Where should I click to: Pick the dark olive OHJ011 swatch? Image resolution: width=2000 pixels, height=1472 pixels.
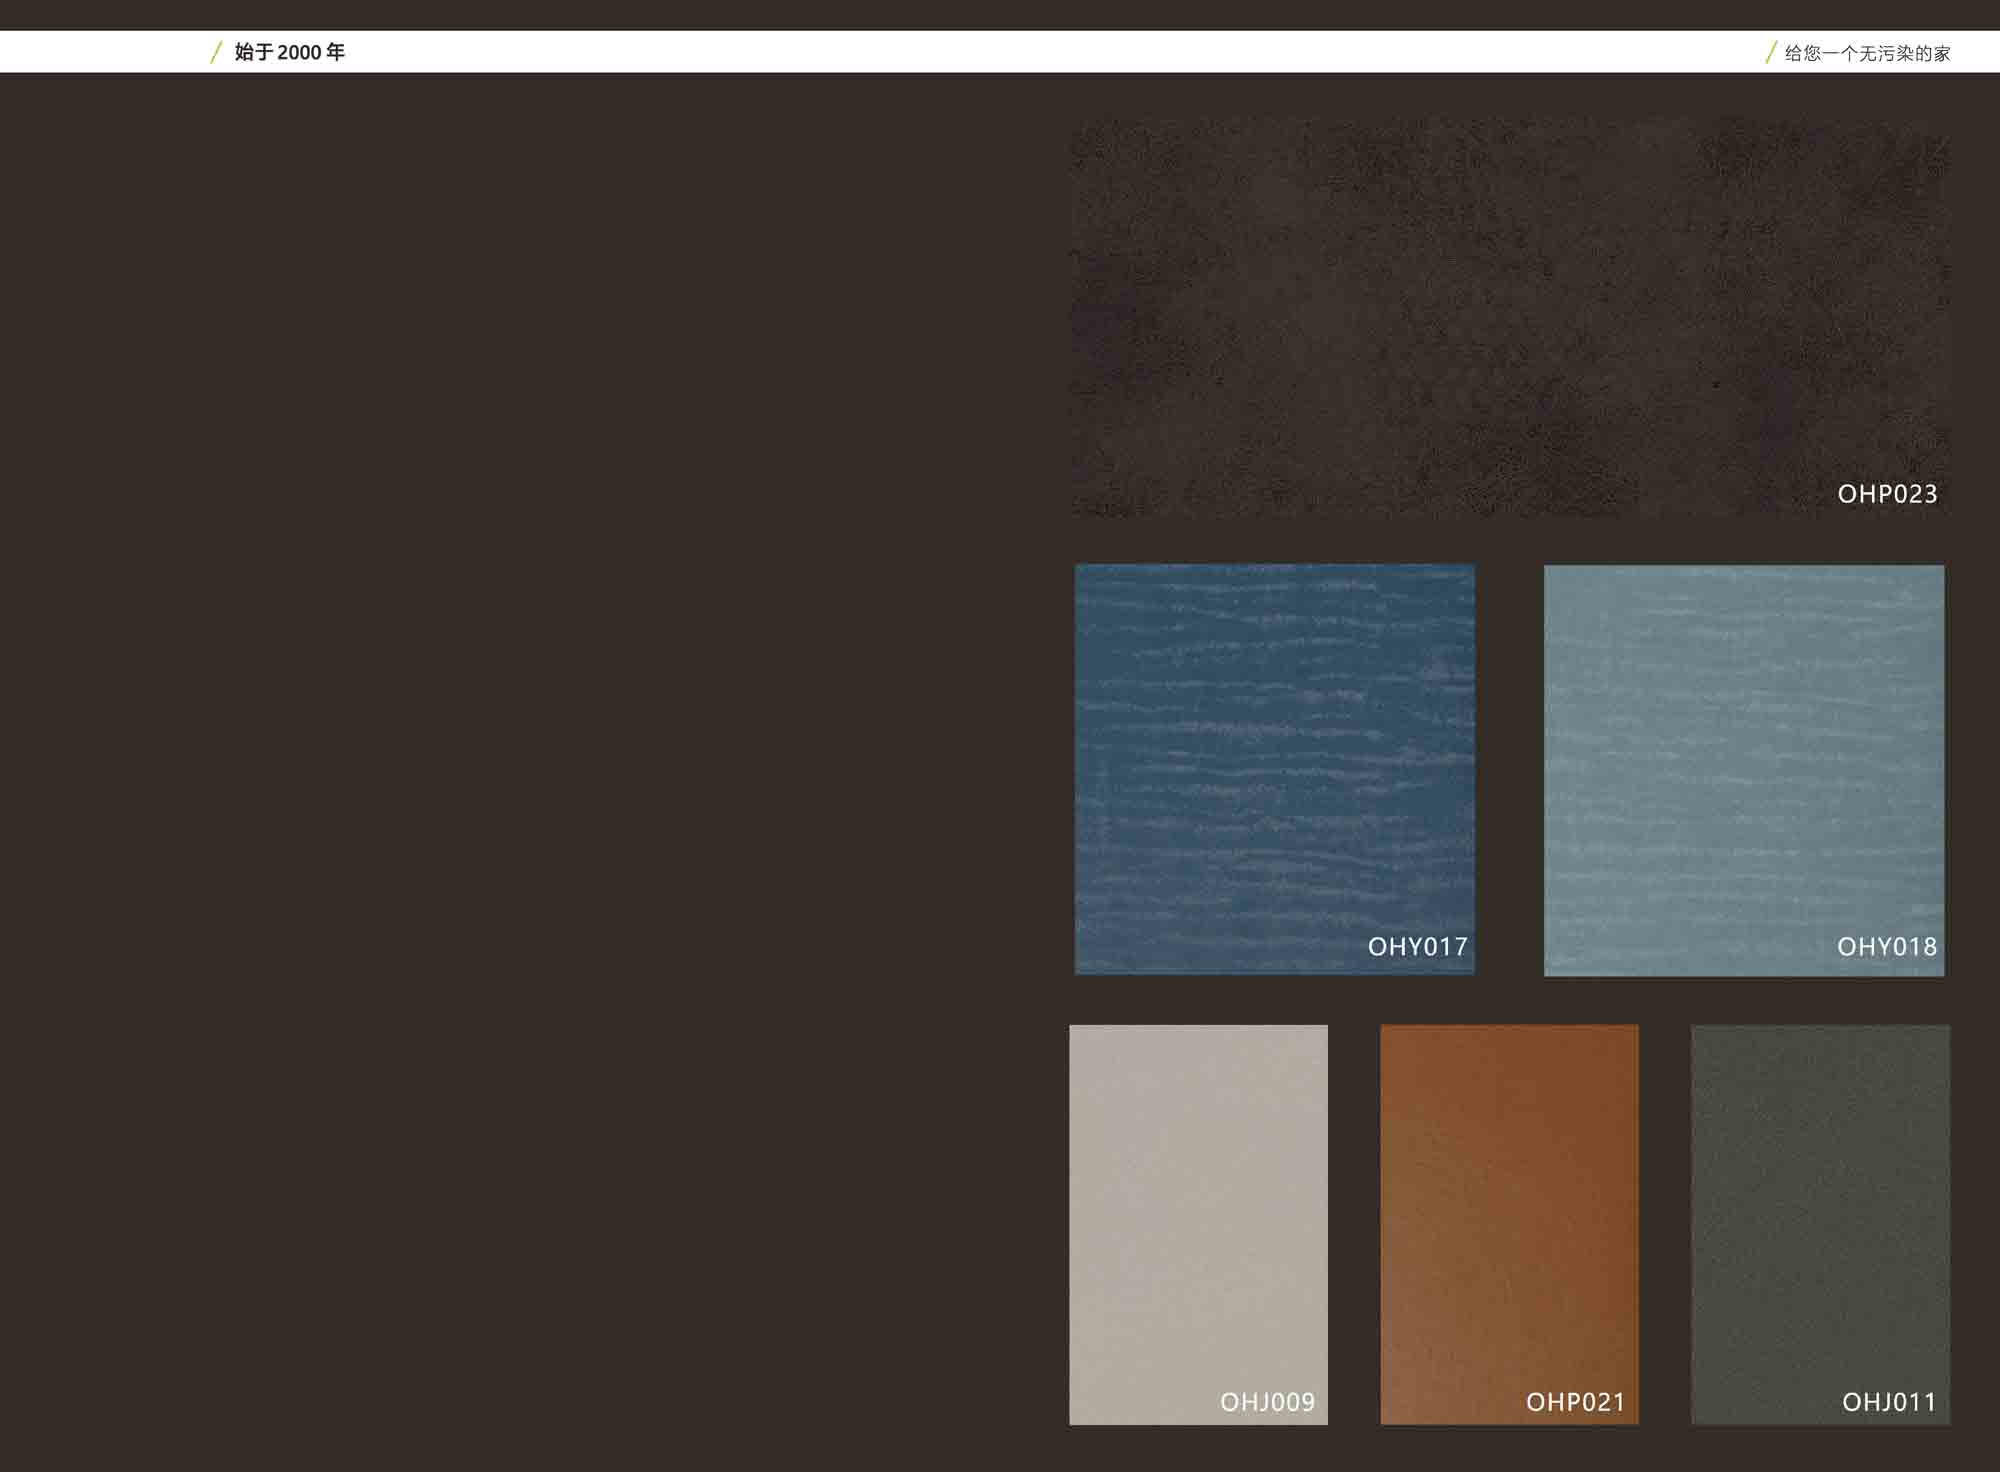(1820, 1224)
